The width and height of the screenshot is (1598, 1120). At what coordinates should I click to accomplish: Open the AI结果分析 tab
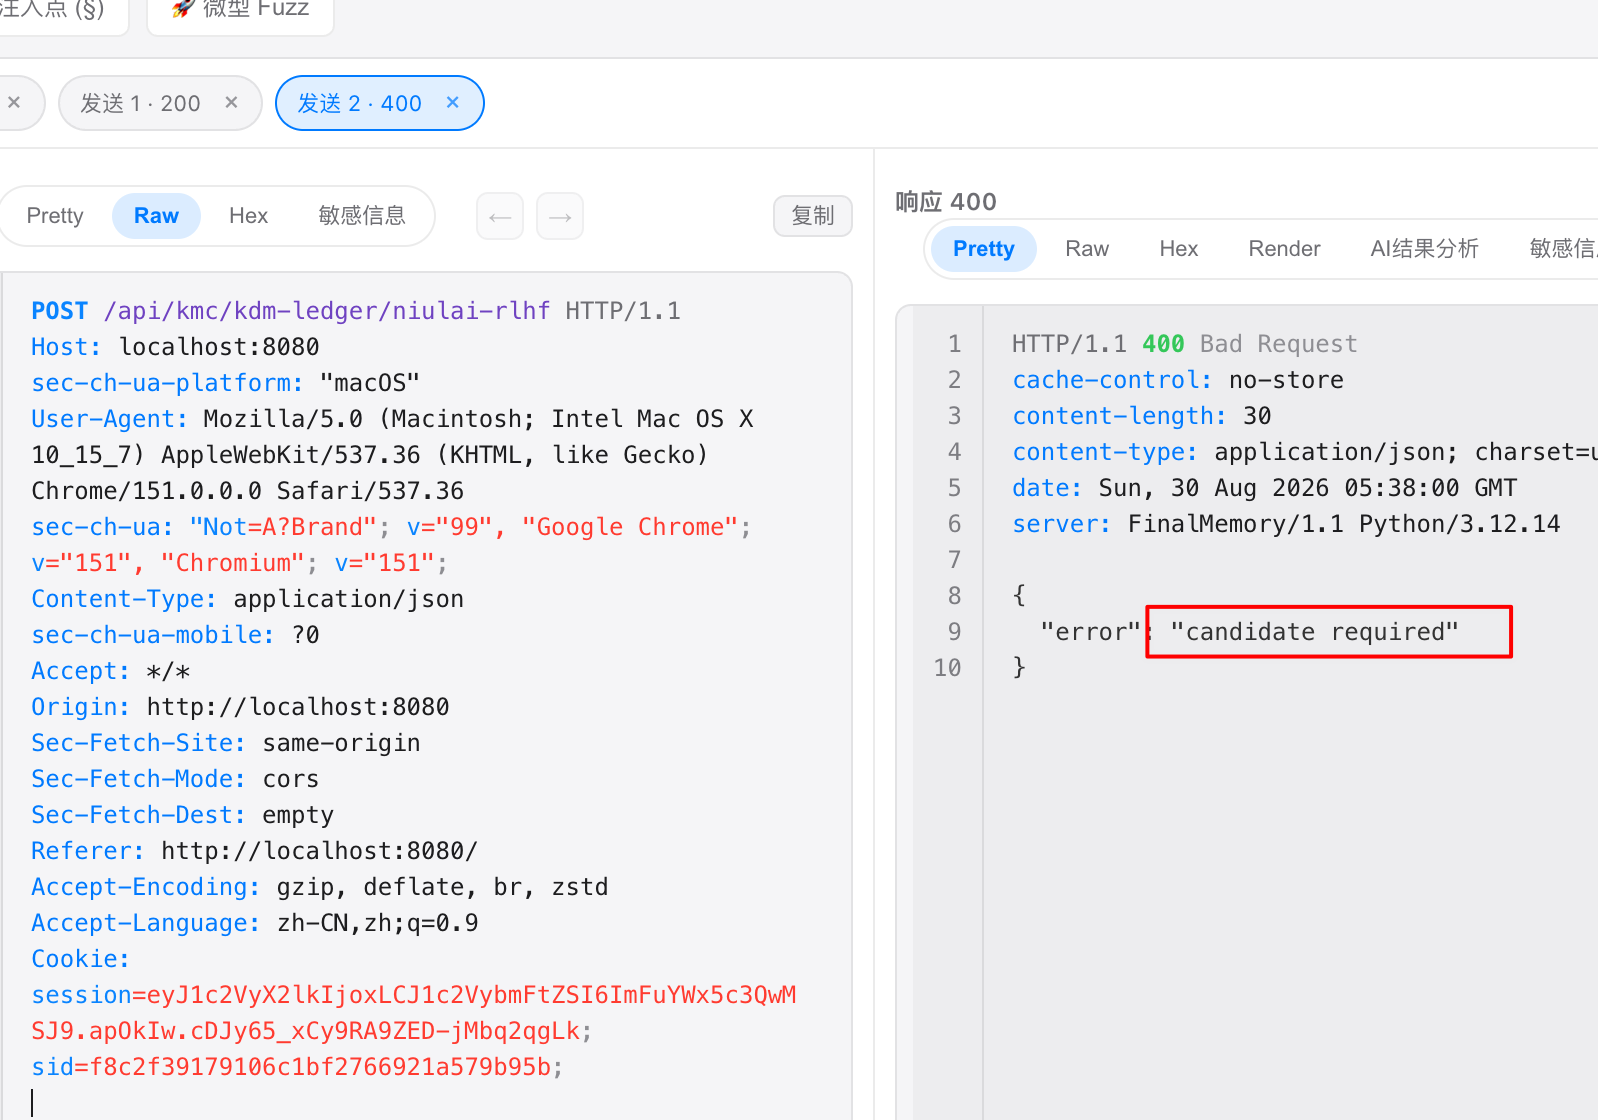(x=1424, y=249)
